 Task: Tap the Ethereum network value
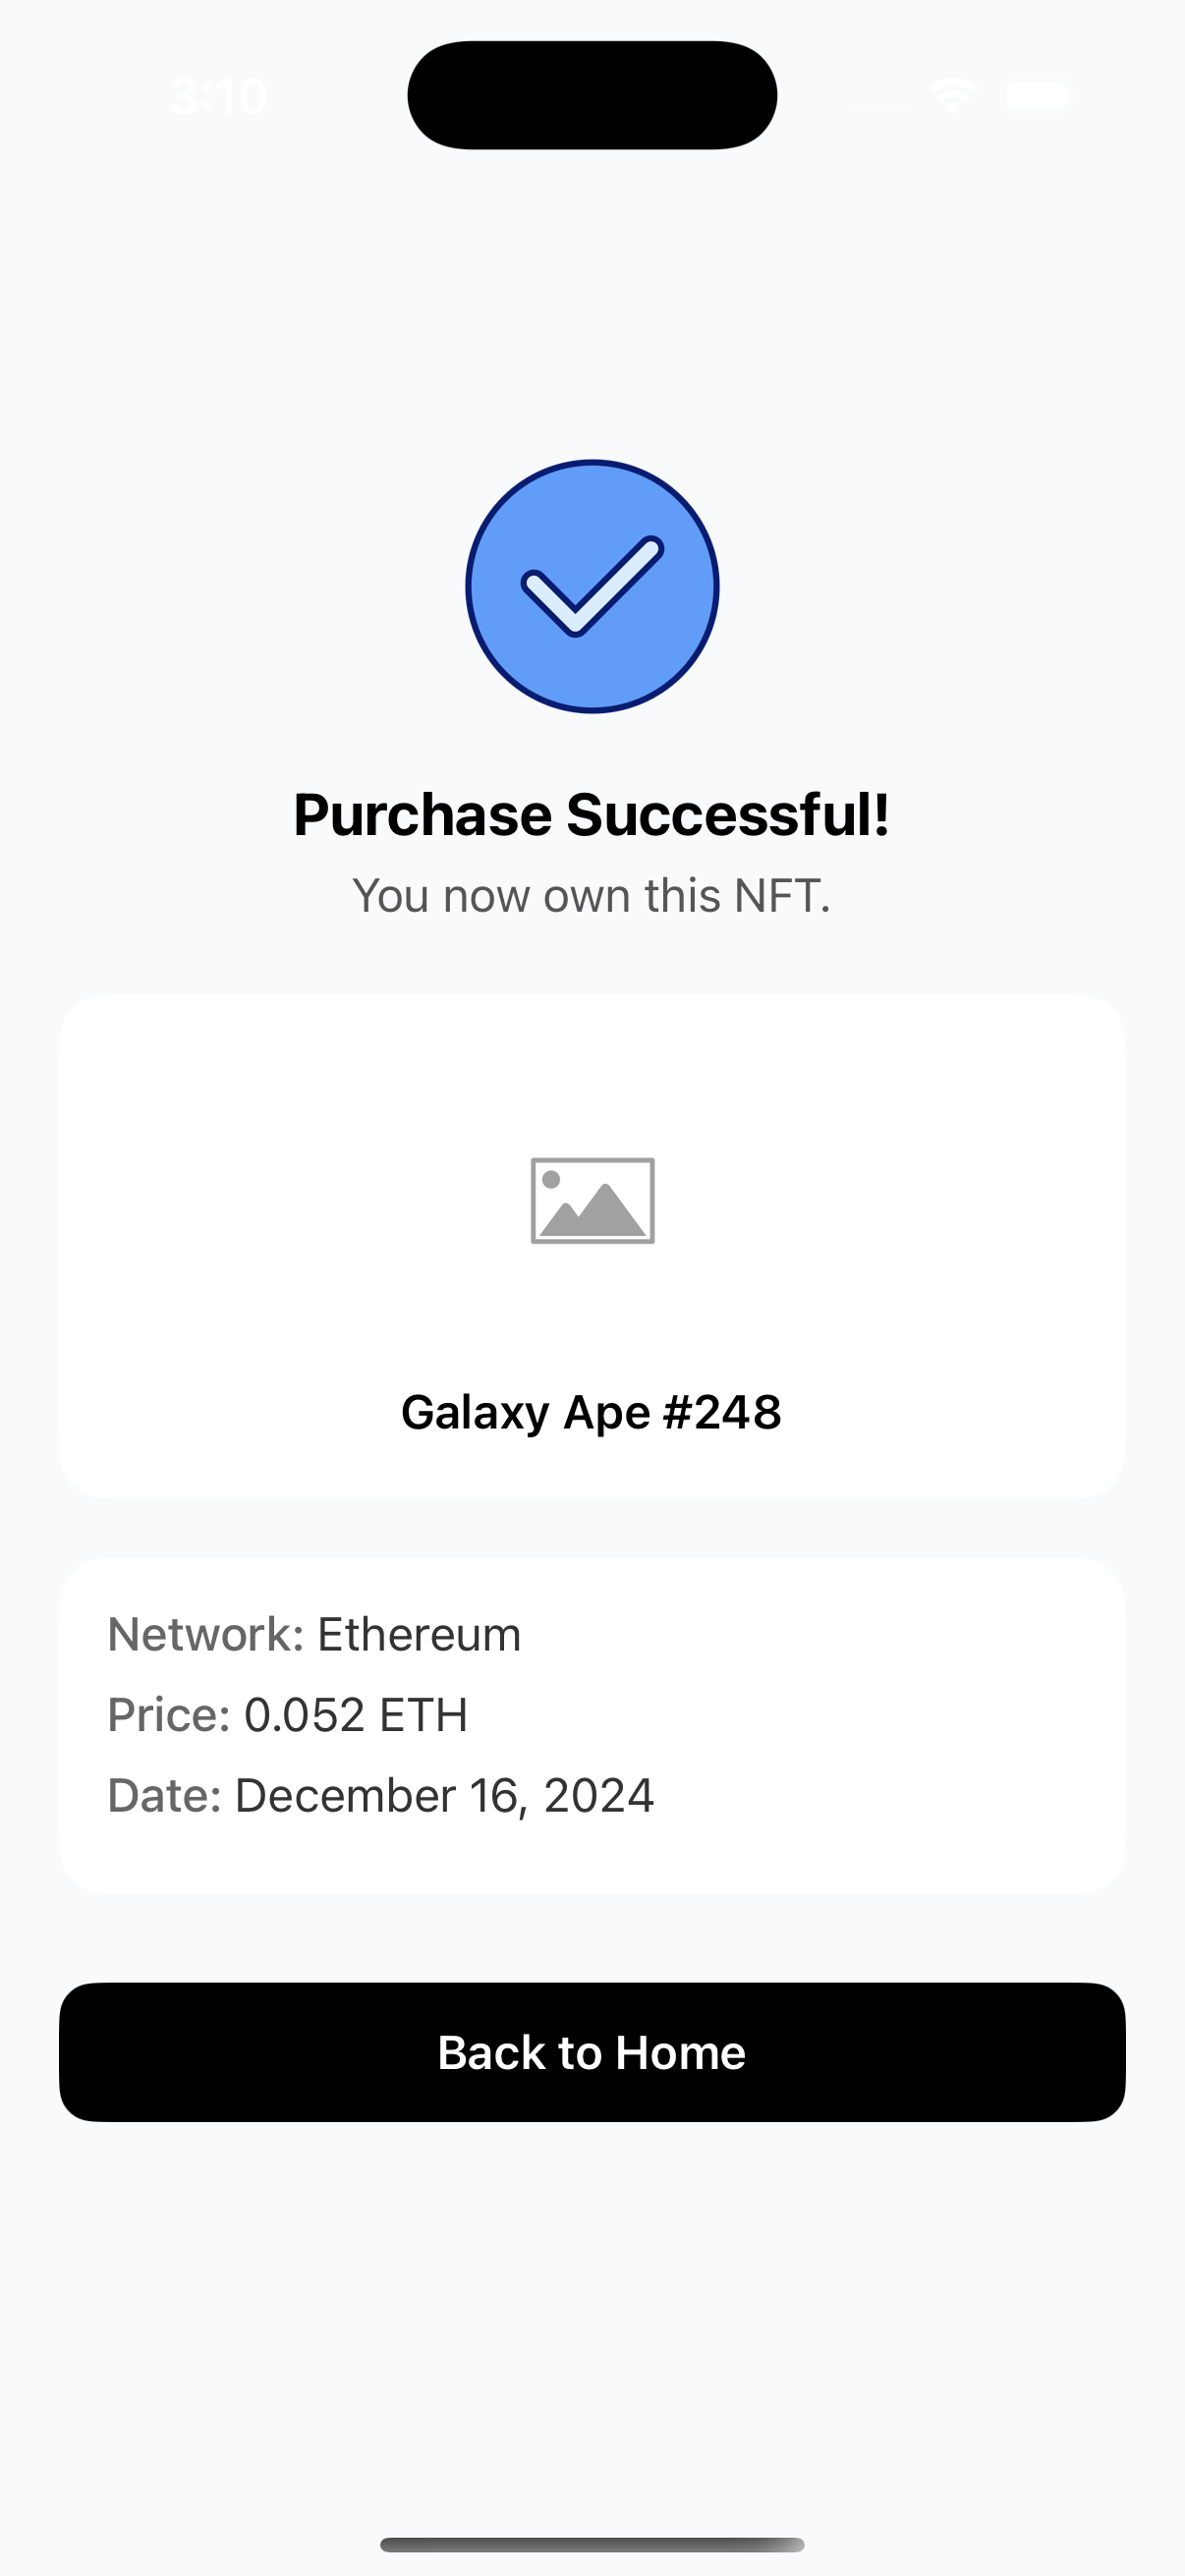coord(419,1635)
